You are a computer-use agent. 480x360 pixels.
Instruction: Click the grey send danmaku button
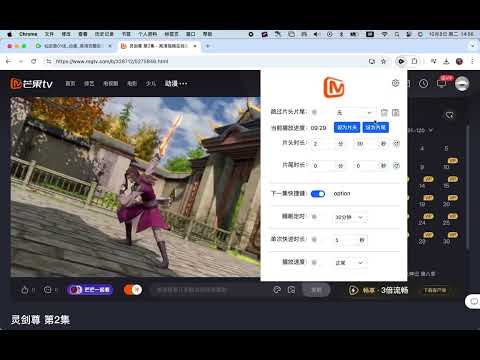pos(316,290)
